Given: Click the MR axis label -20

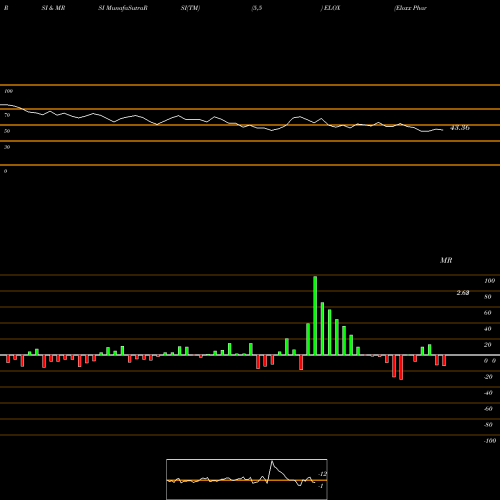Looking at the screenshot, I should tap(488, 377).
